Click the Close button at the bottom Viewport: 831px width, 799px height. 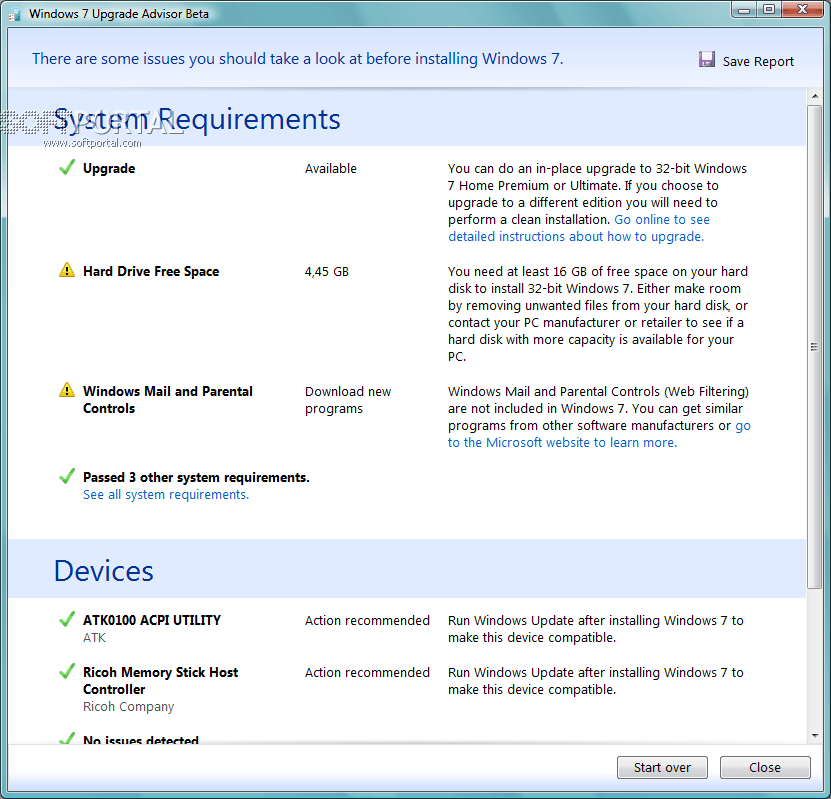pyautogui.click(x=765, y=767)
